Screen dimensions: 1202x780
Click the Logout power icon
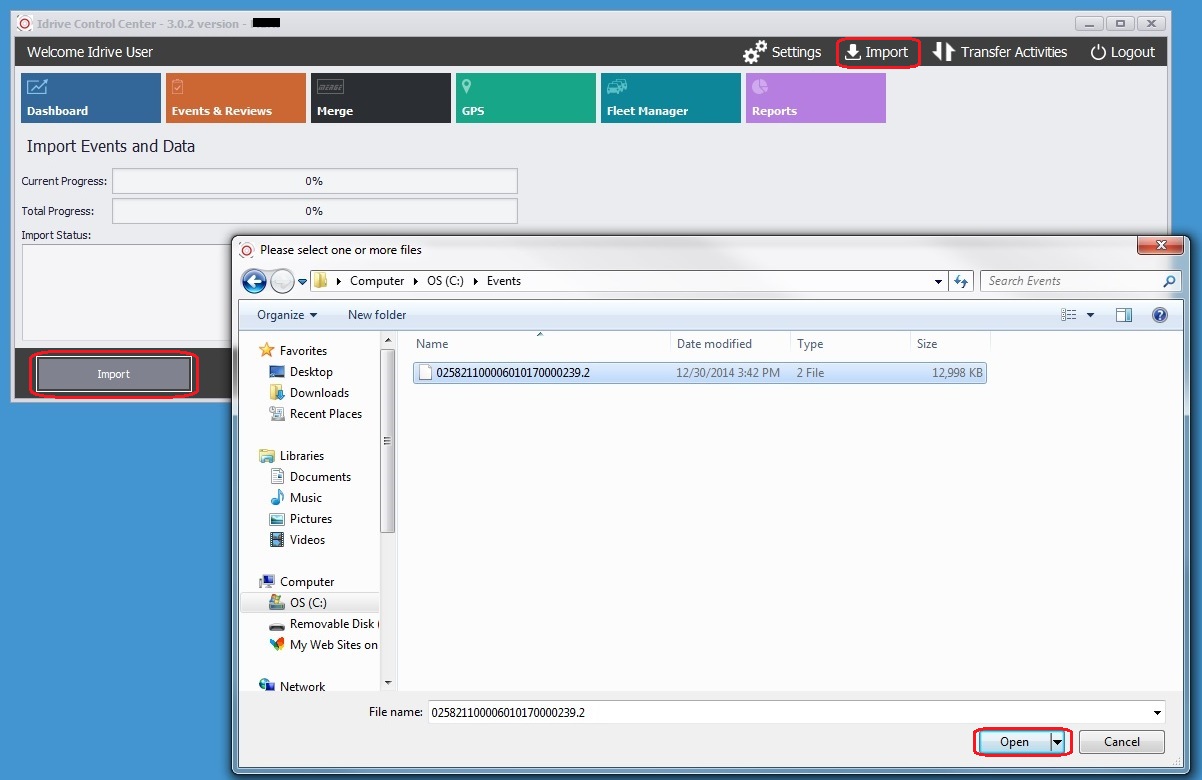pyautogui.click(x=1098, y=52)
